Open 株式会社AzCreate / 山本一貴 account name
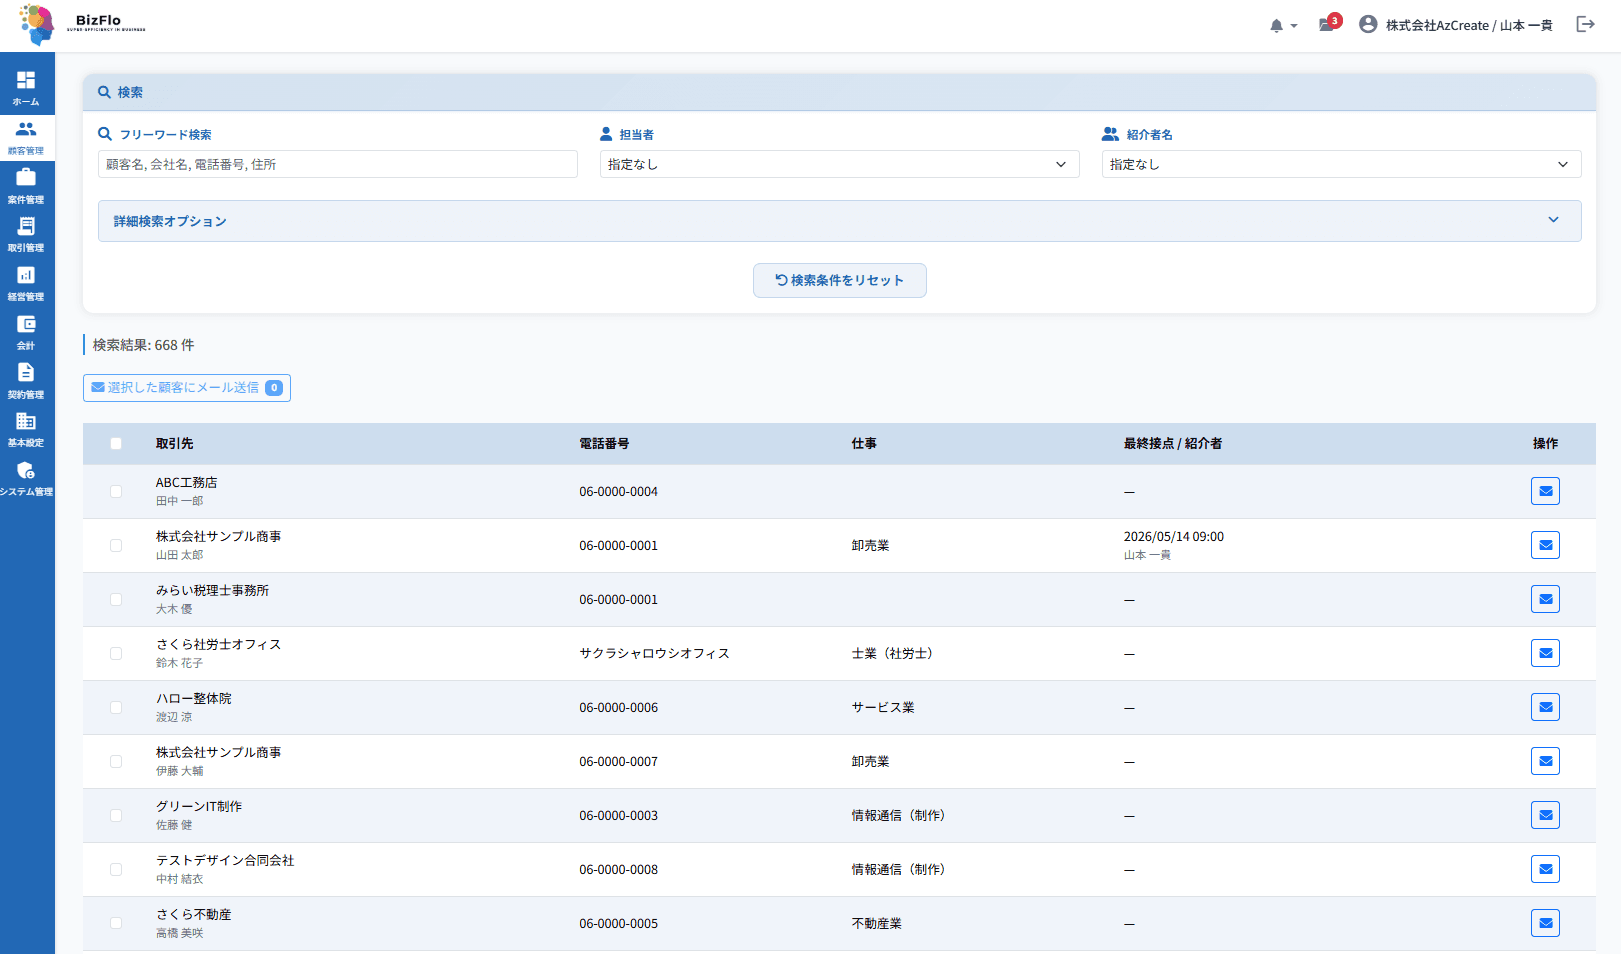The height and width of the screenshot is (954, 1621). 1469,26
